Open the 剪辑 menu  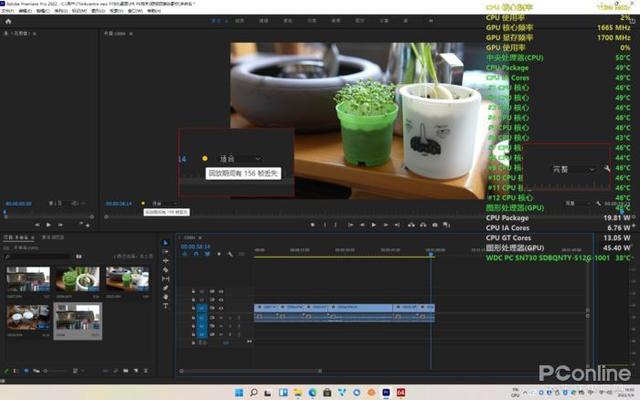(42, 11)
